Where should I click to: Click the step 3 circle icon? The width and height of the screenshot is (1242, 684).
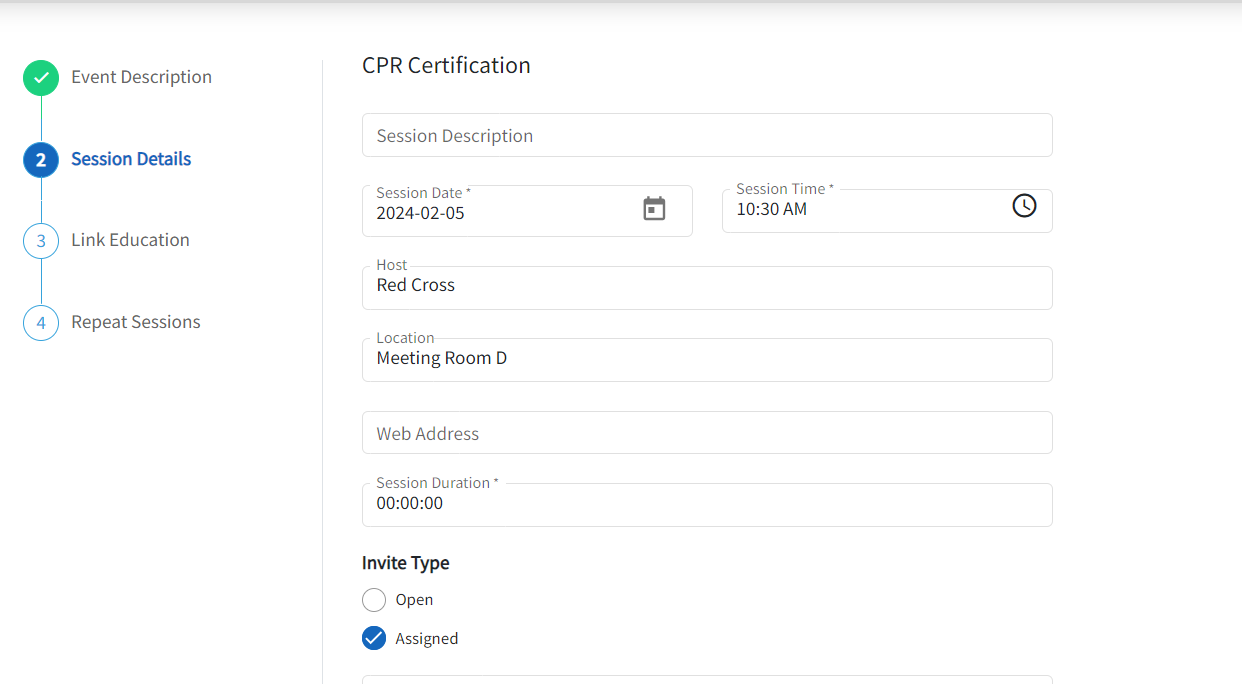pyautogui.click(x=41, y=241)
